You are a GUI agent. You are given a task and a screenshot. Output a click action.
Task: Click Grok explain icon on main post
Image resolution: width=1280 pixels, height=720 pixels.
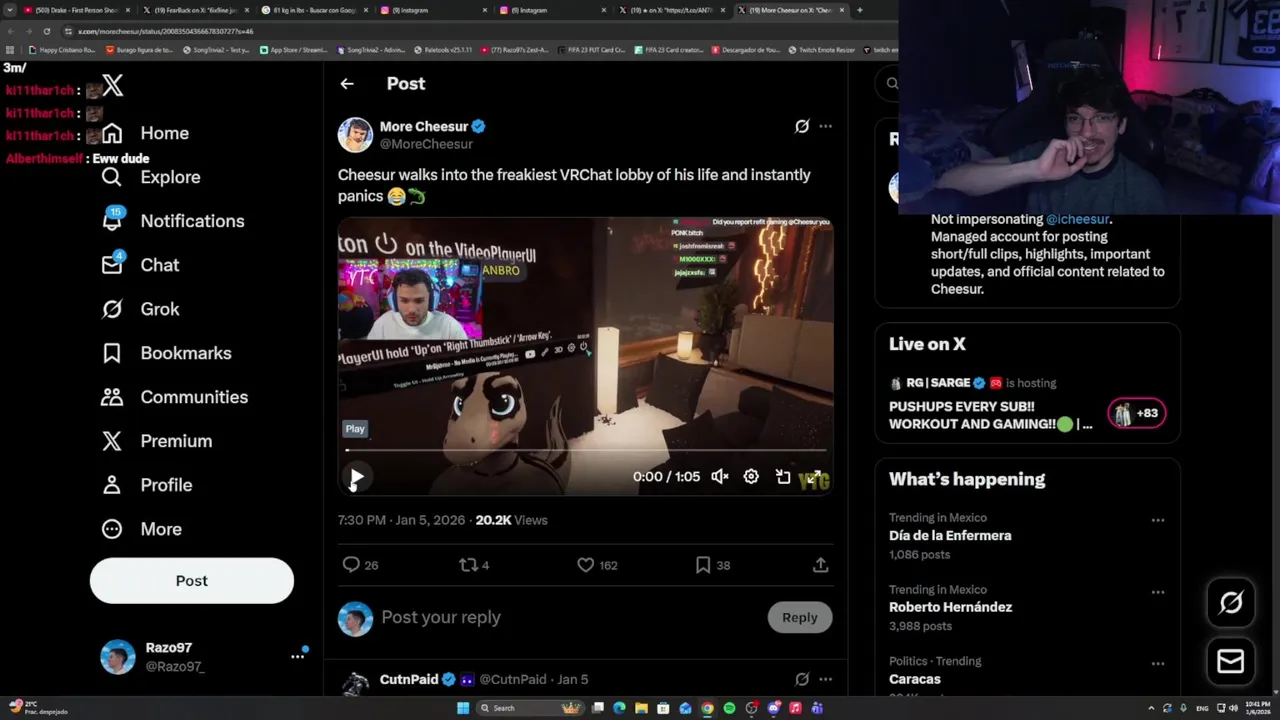tap(802, 126)
